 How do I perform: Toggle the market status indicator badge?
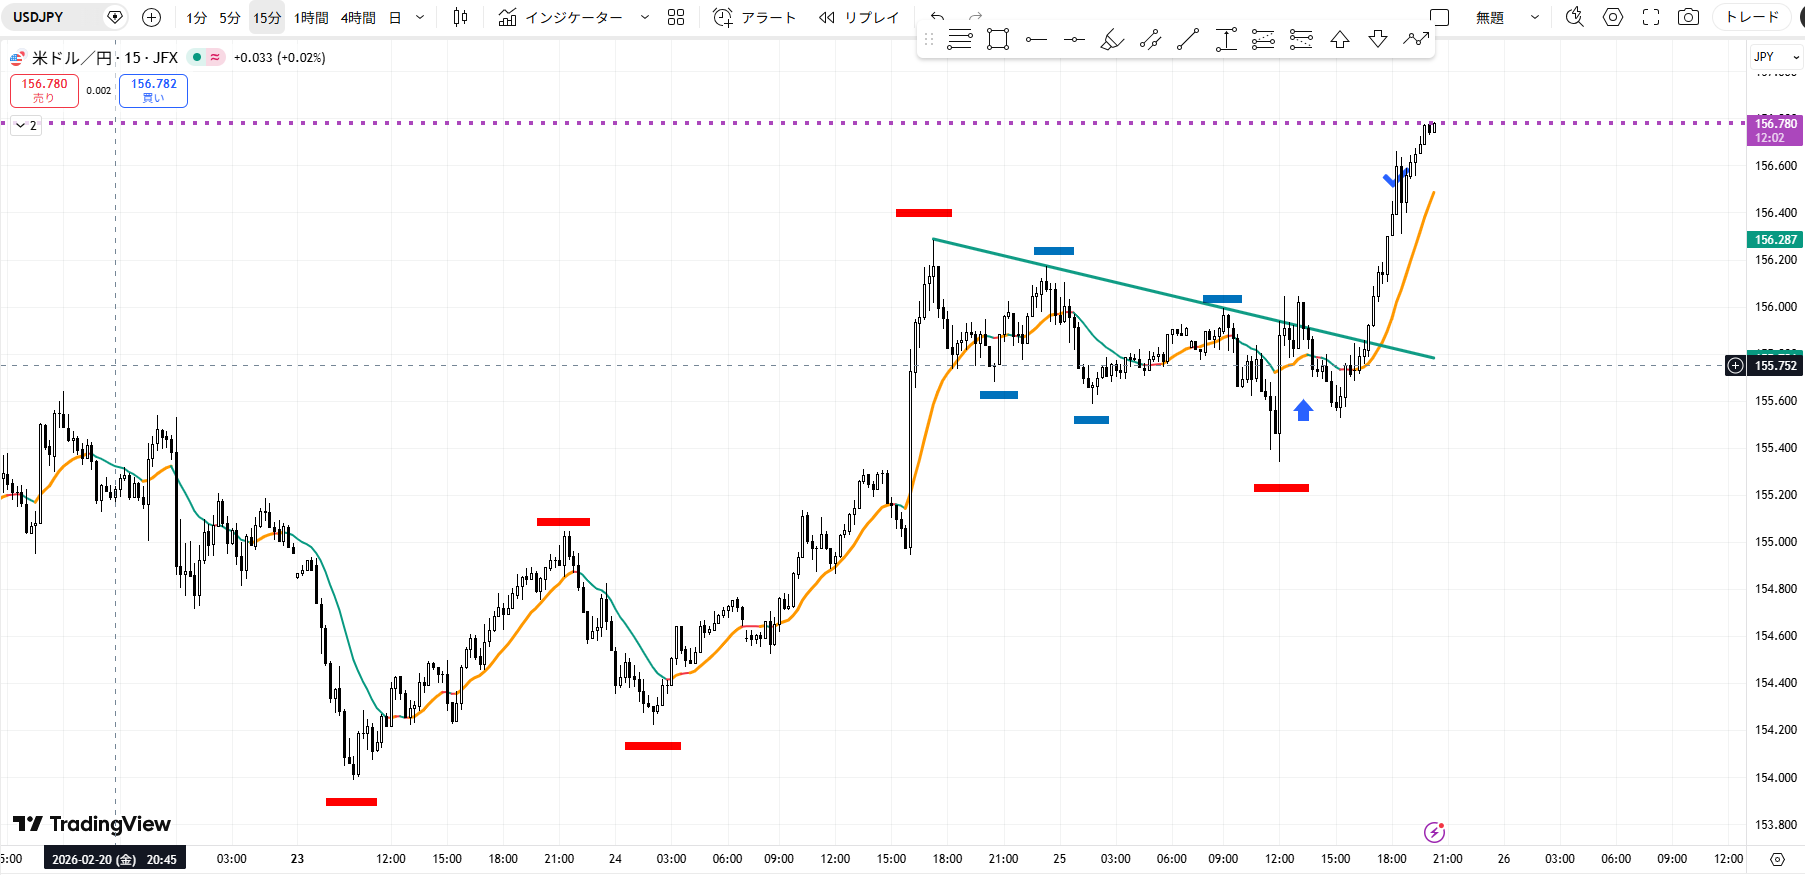coord(198,57)
